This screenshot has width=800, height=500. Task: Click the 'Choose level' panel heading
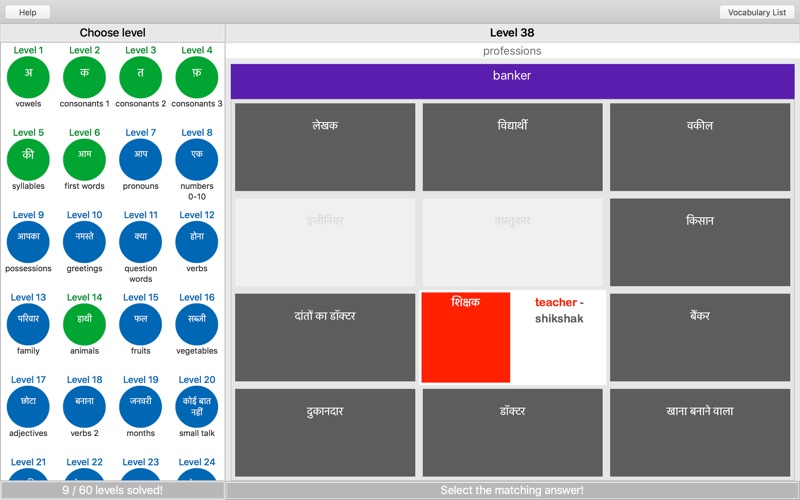112,33
